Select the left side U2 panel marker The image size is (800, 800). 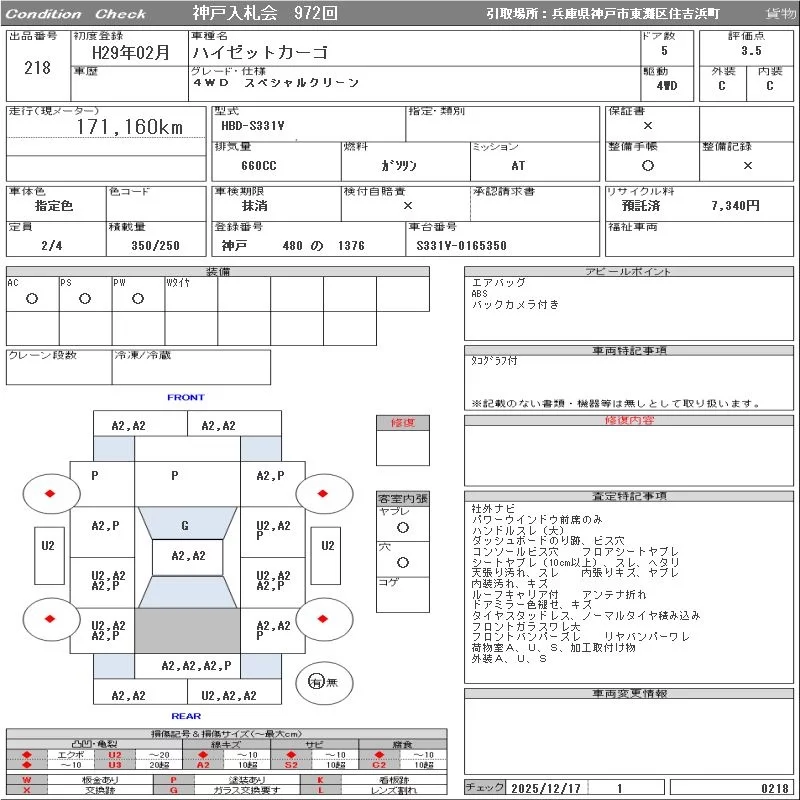(47, 546)
